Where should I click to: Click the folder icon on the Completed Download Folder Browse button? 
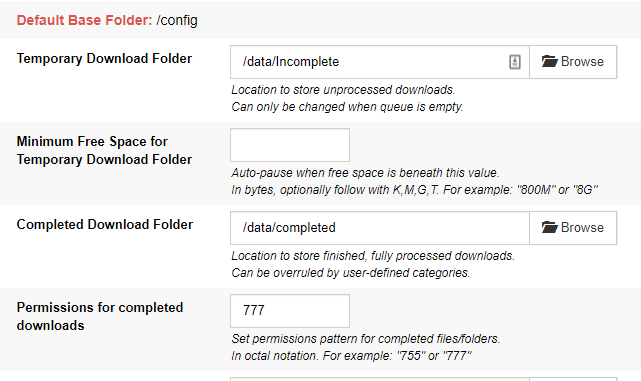coord(550,227)
